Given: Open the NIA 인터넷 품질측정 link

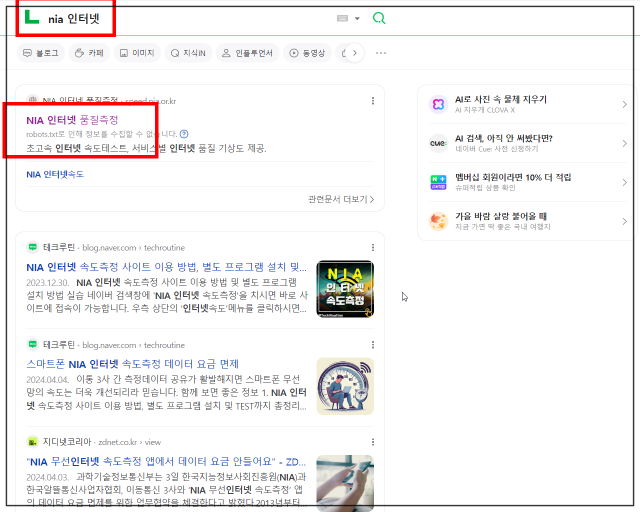Looking at the screenshot, I should [72, 120].
